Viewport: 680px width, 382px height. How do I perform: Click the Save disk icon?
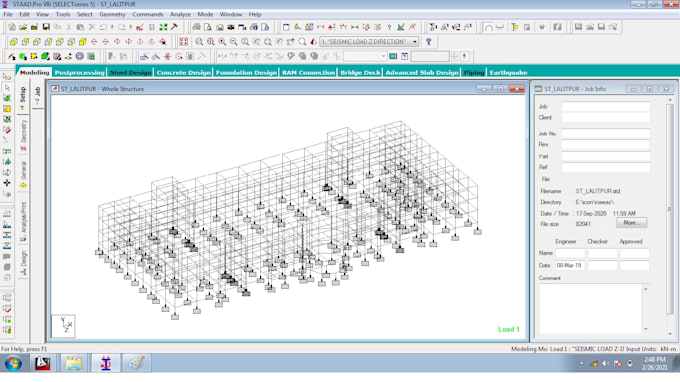pyautogui.click(x=46, y=27)
